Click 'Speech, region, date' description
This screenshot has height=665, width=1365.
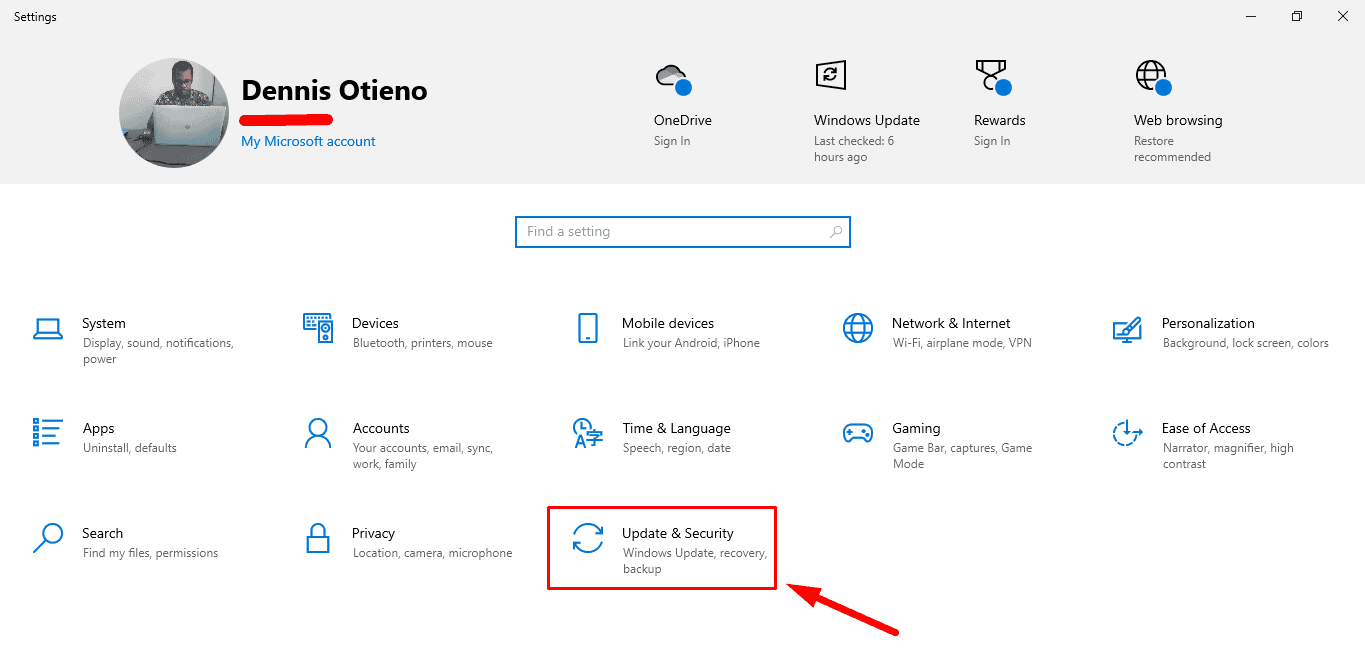click(x=677, y=448)
